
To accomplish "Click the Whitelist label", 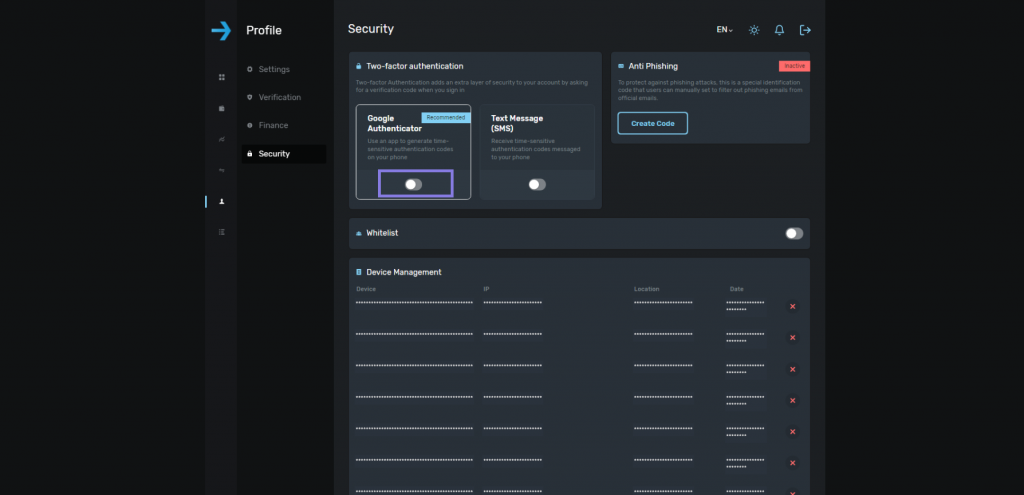I will [382, 233].
